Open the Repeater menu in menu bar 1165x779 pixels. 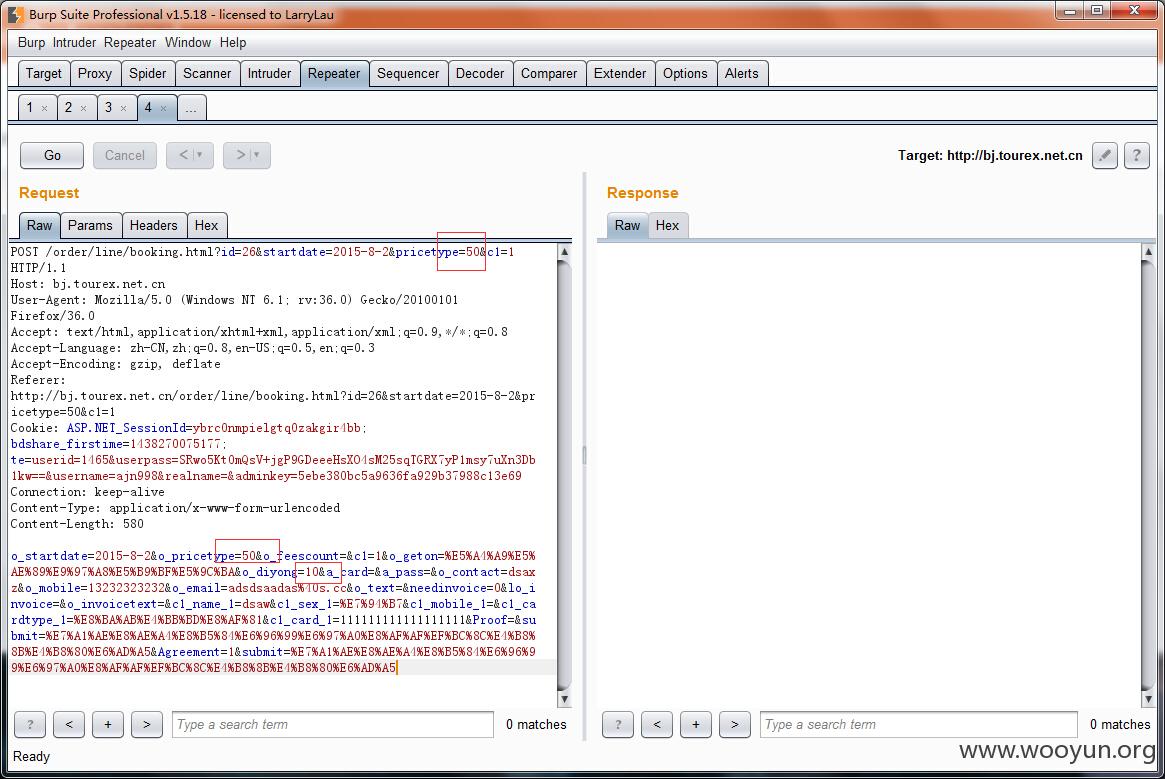130,42
